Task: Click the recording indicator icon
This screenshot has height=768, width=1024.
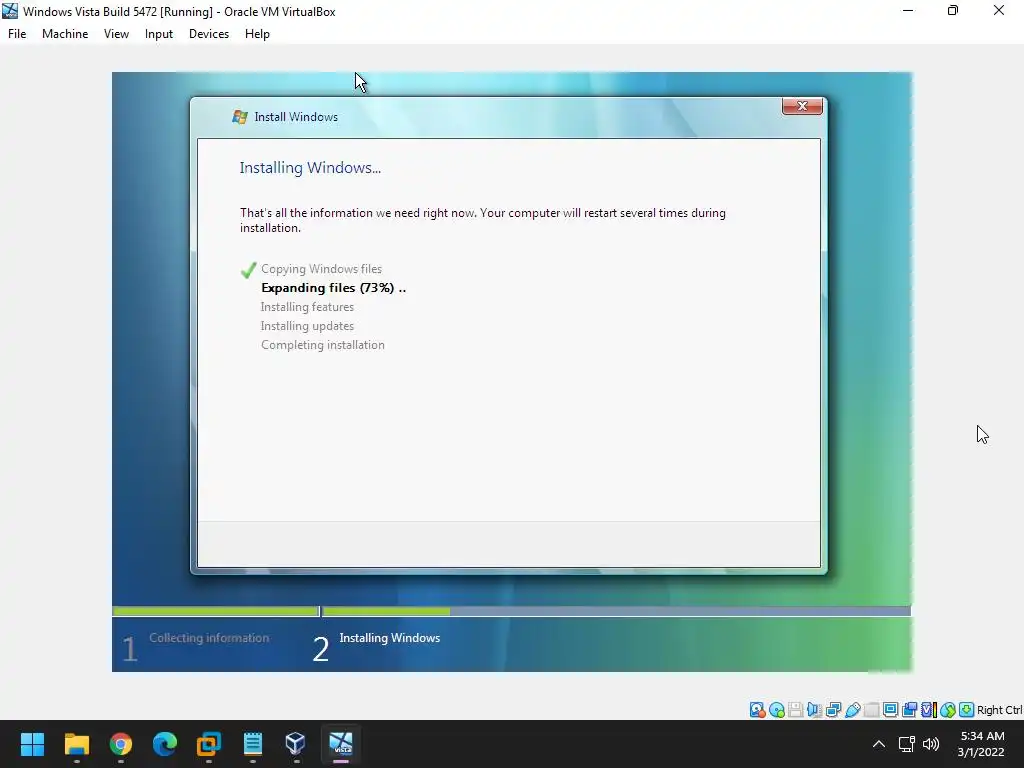Action: coord(909,710)
